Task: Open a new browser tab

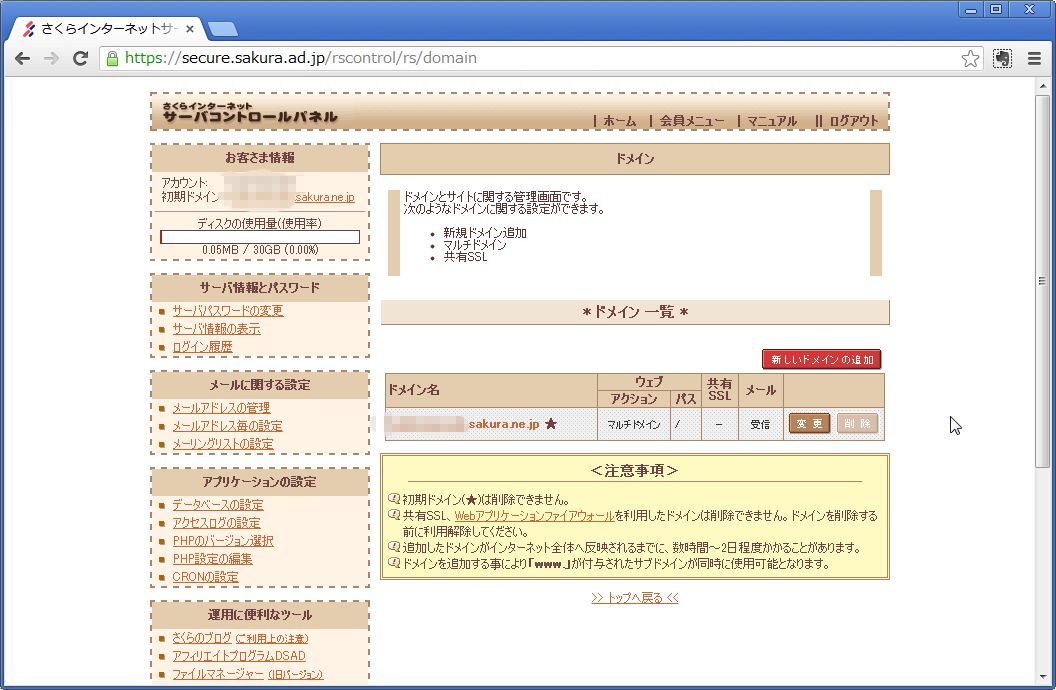Action: 222,29
